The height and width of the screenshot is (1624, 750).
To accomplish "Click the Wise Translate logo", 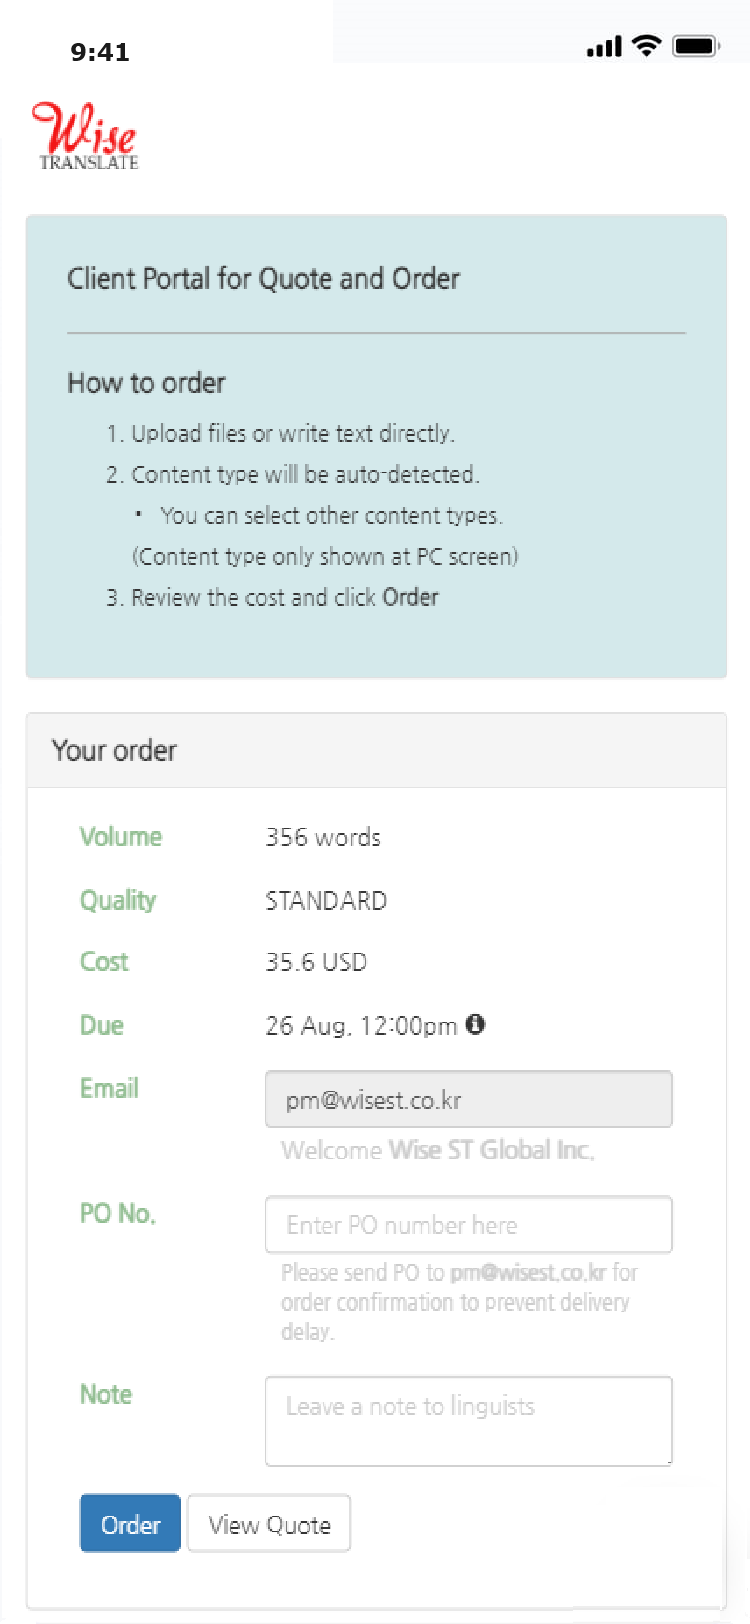I will coord(87,137).
